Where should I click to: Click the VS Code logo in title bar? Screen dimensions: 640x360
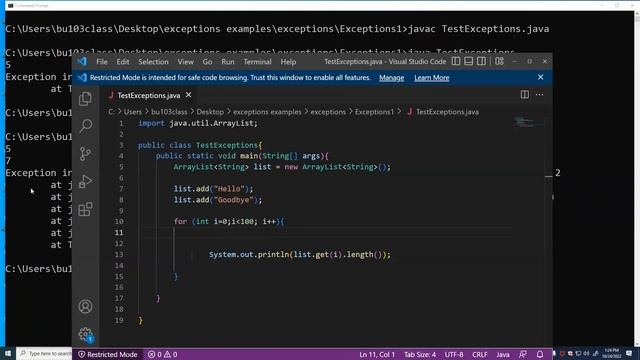(82, 62)
